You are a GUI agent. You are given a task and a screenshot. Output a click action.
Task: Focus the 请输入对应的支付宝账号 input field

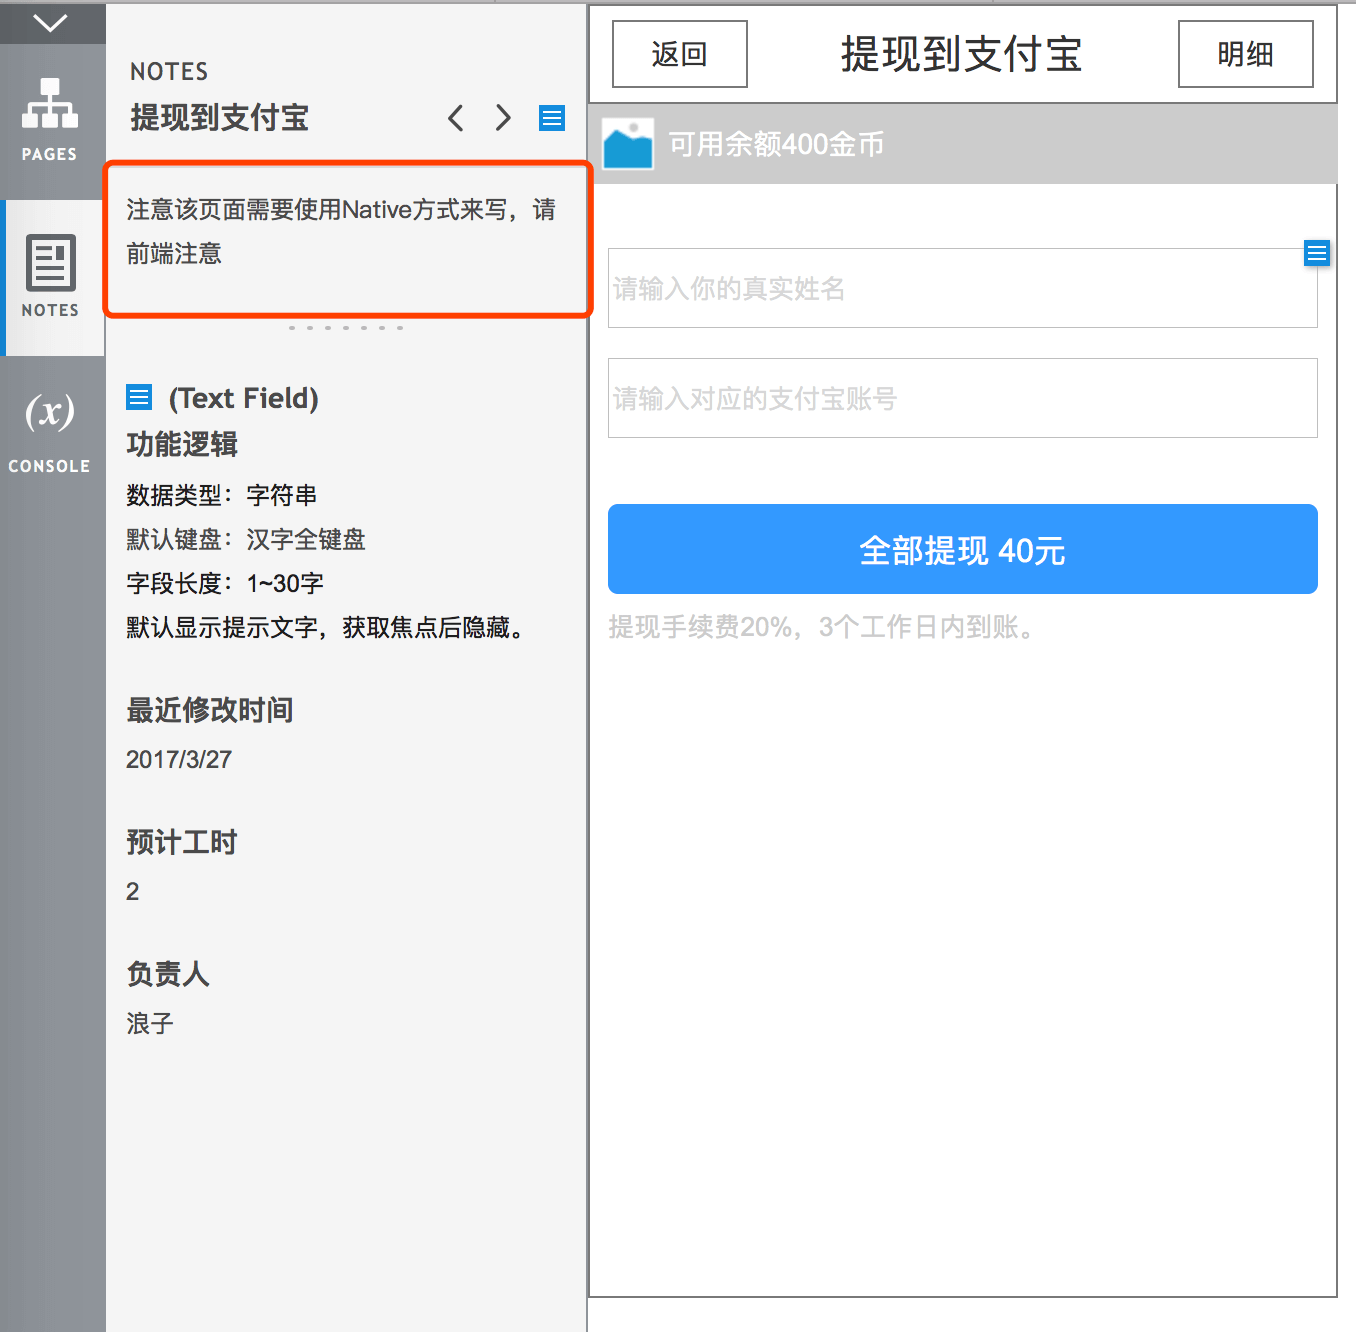[x=963, y=398]
